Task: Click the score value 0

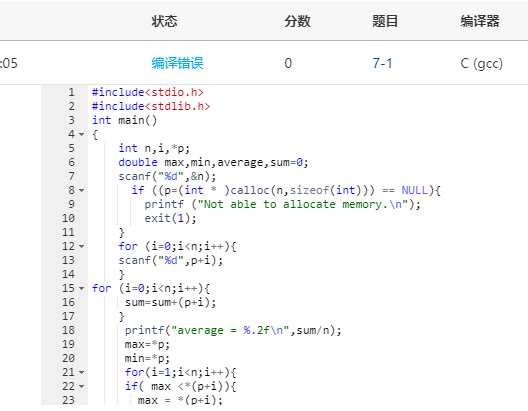Action: 288,63
